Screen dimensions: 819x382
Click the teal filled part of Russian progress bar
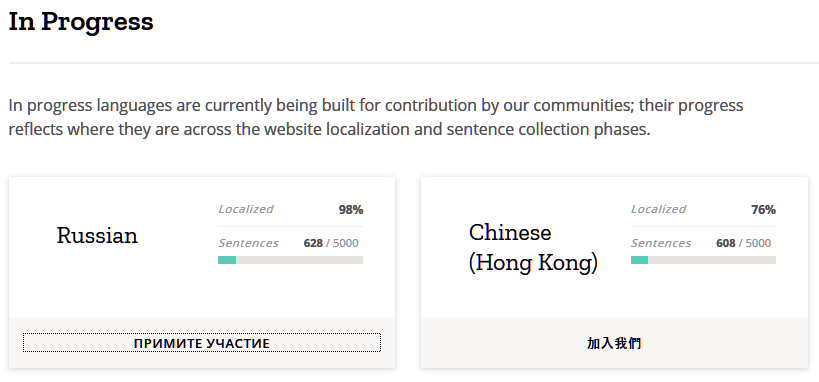(x=227, y=260)
